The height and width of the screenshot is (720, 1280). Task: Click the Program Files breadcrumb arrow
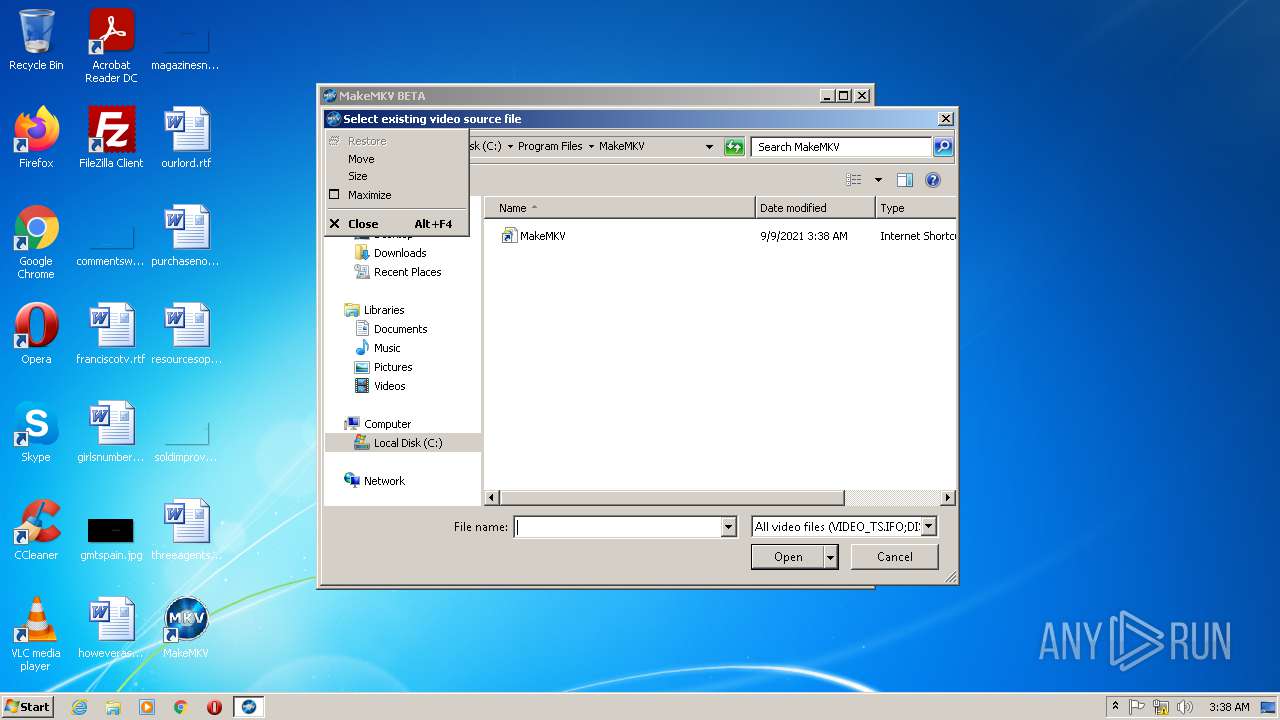click(590, 147)
